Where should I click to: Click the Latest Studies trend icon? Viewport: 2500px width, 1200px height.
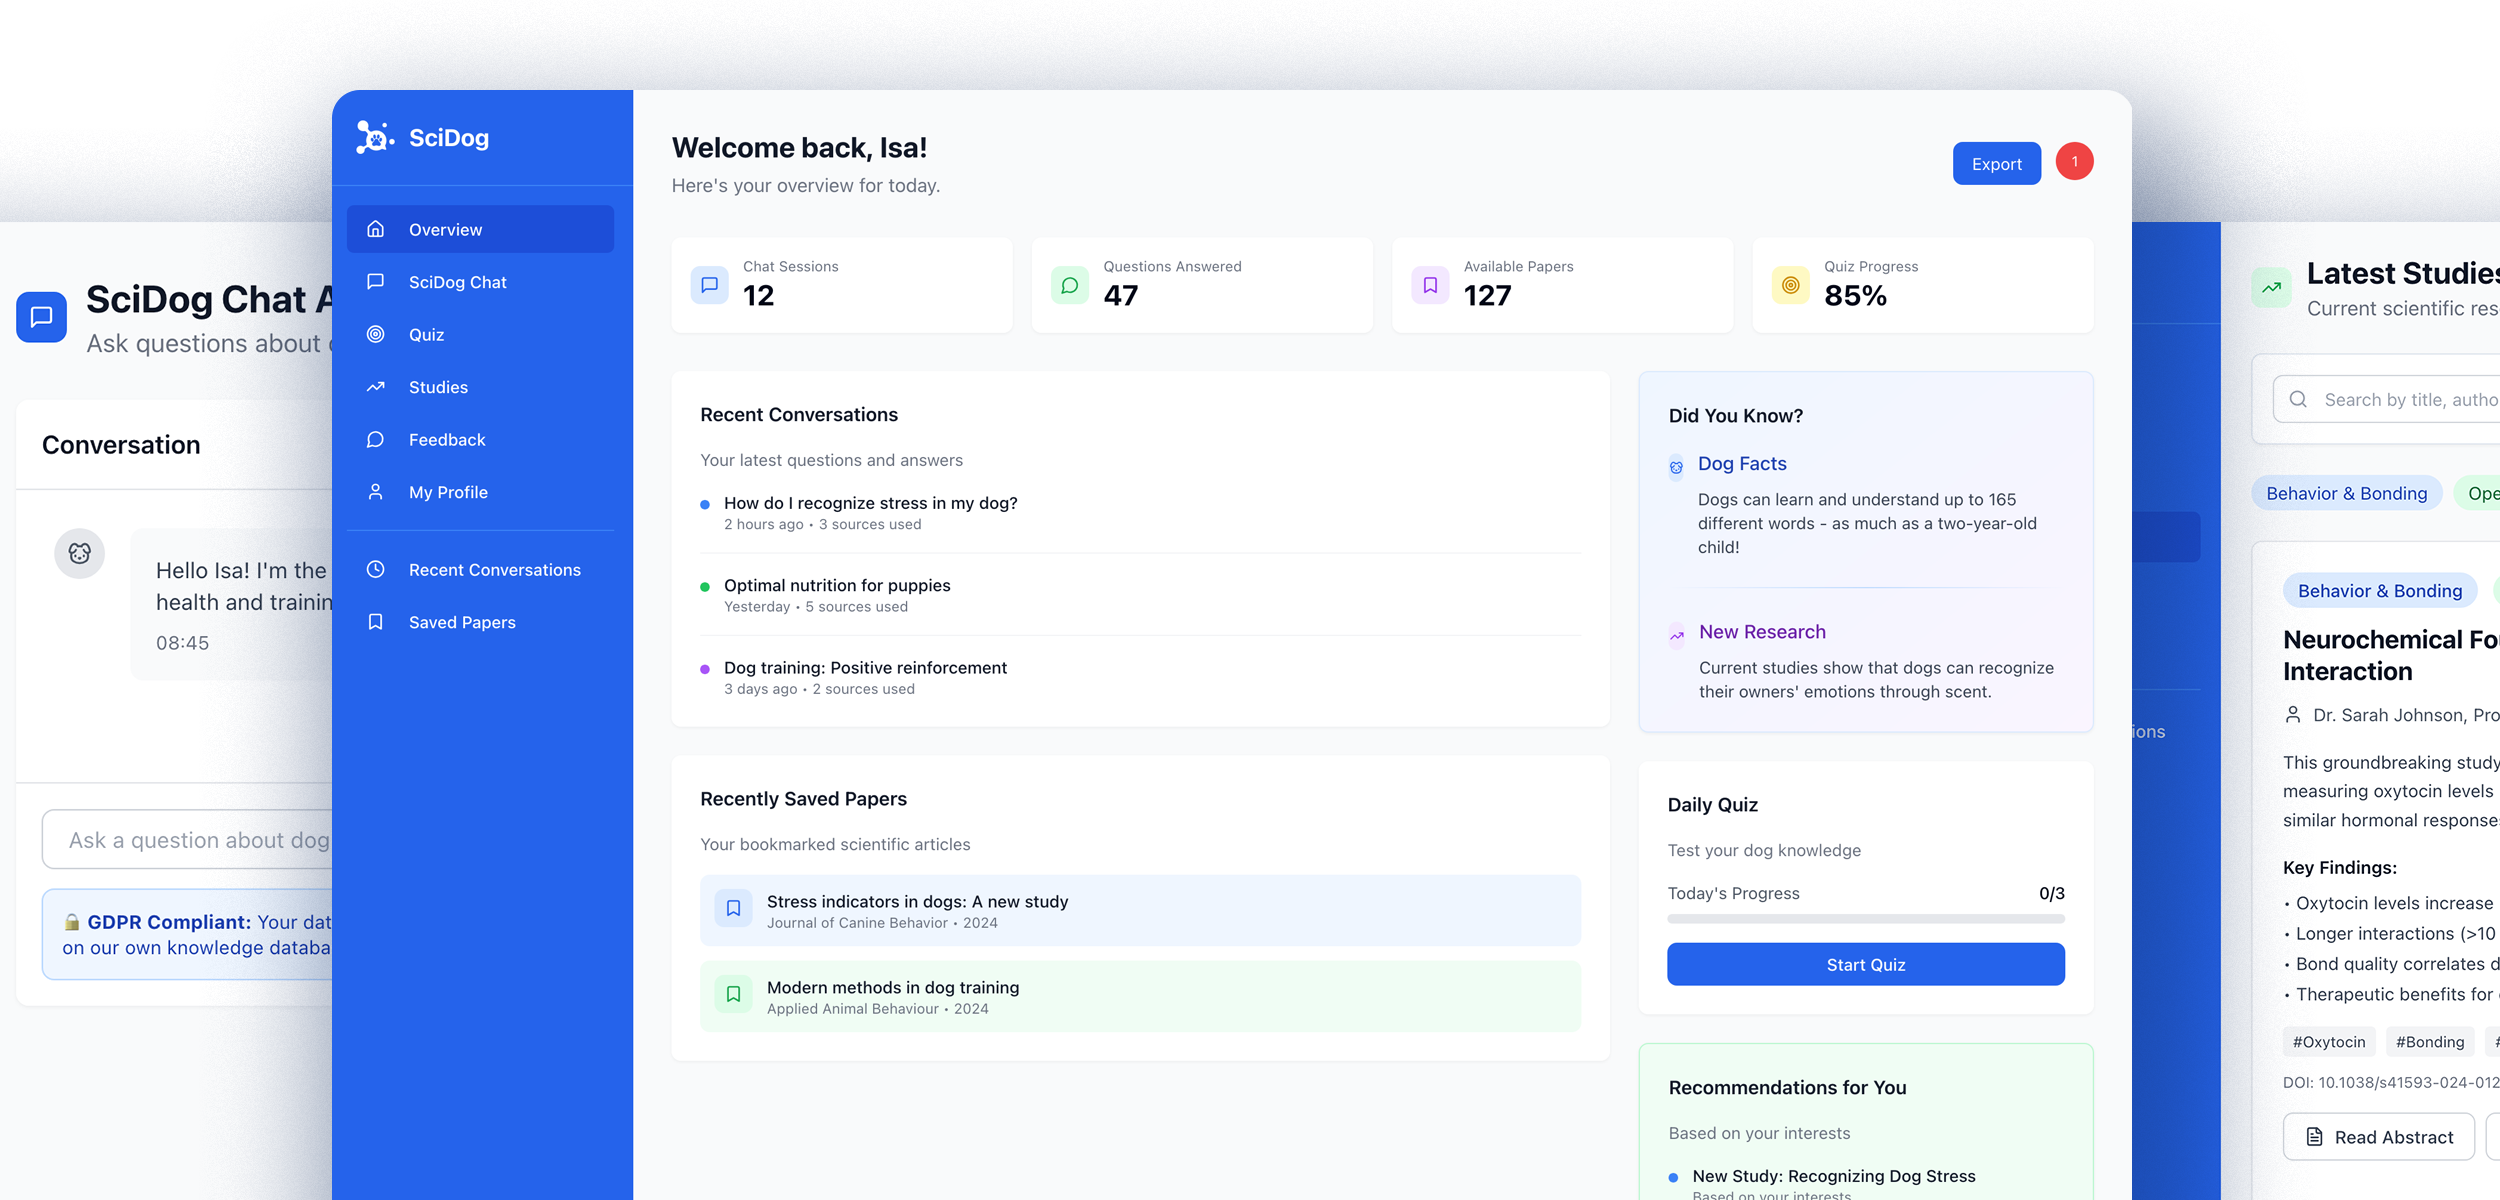[2271, 288]
